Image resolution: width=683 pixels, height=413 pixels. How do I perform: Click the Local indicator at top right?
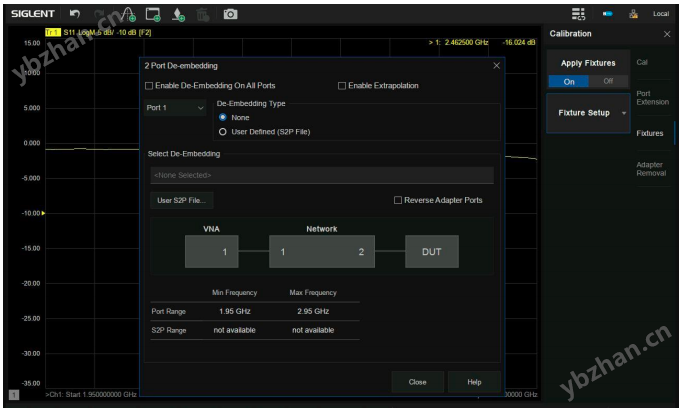pyautogui.click(x=661, y=14)
